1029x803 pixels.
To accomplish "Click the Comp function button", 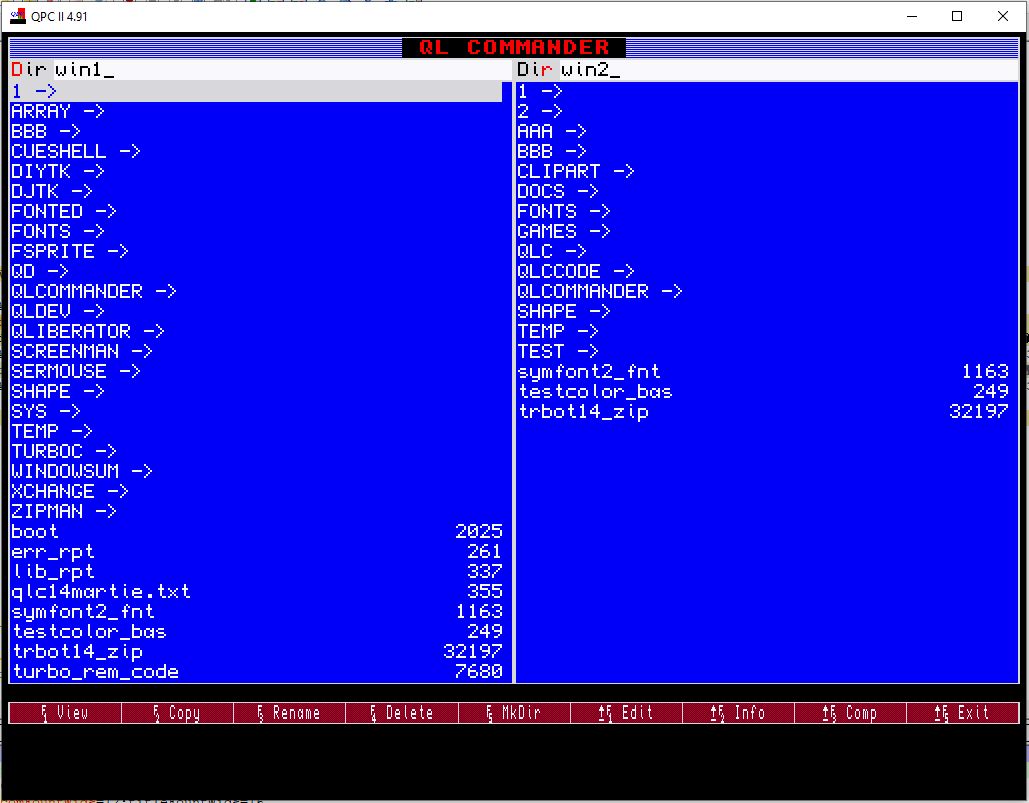I will point(850,712).
